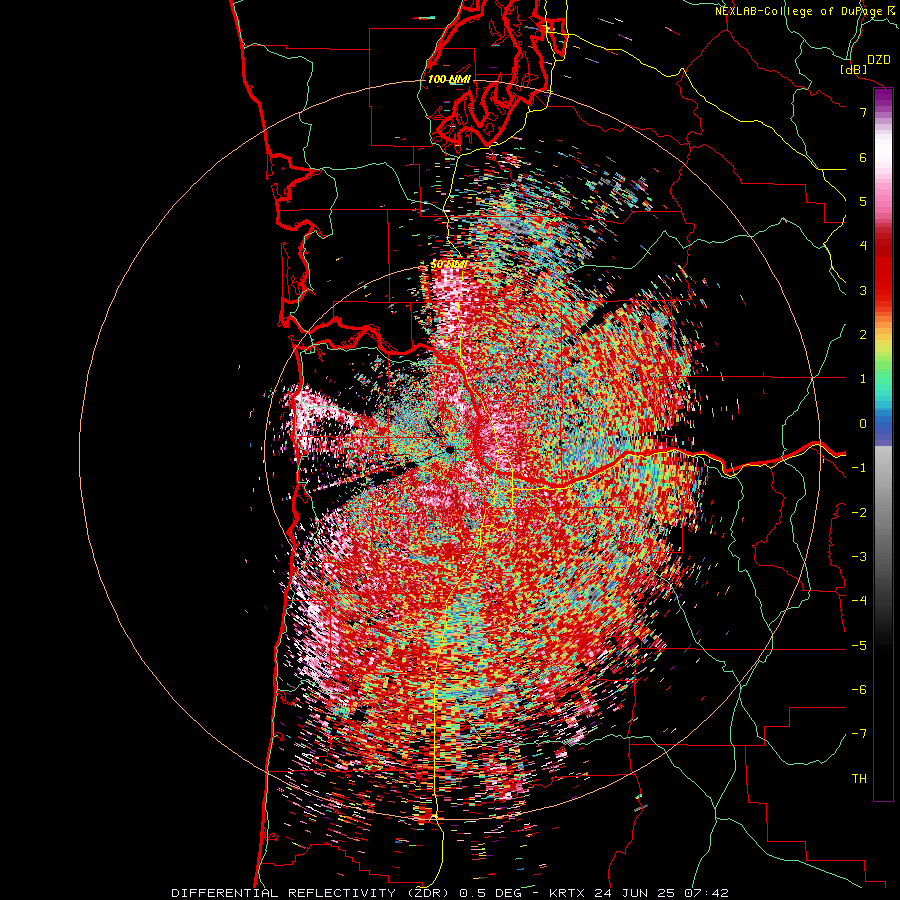Click the 1 value on color scale
Viewport: 900px width, 900px height.
pyautogui.click(x=863, y=379)
